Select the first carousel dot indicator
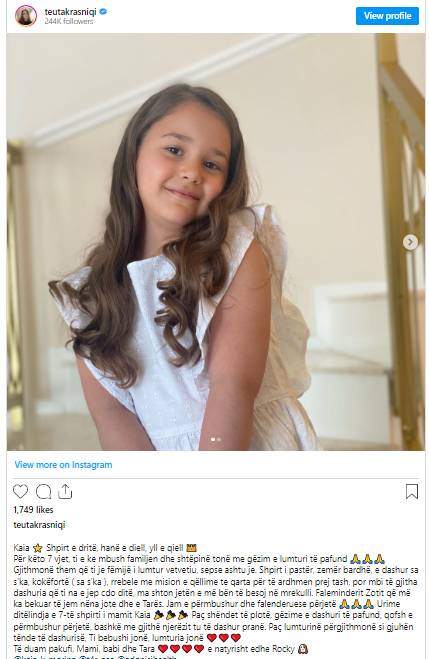This screenshot has width=429, height=659. pyautogui.click(x=213, y=439)
